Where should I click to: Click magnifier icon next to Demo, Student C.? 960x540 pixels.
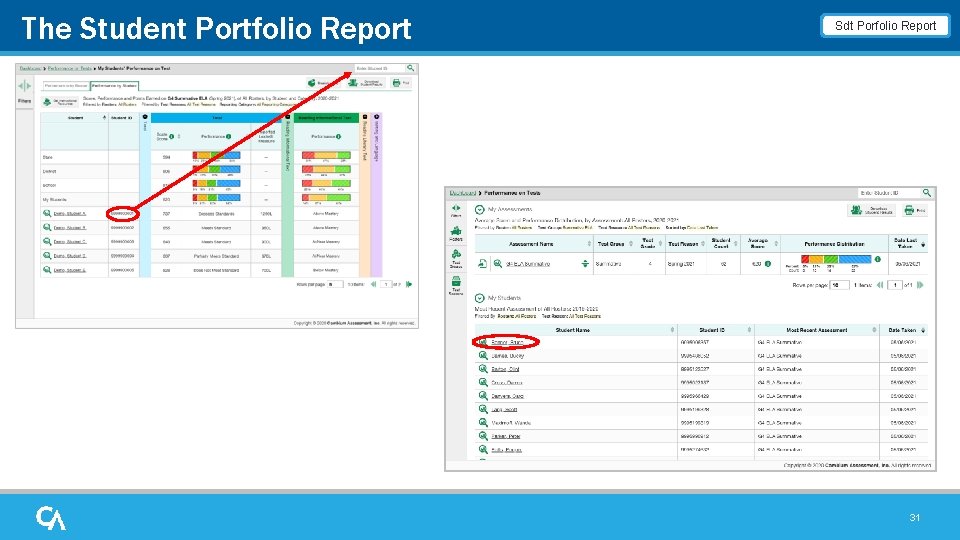click(x=47, y=242)
